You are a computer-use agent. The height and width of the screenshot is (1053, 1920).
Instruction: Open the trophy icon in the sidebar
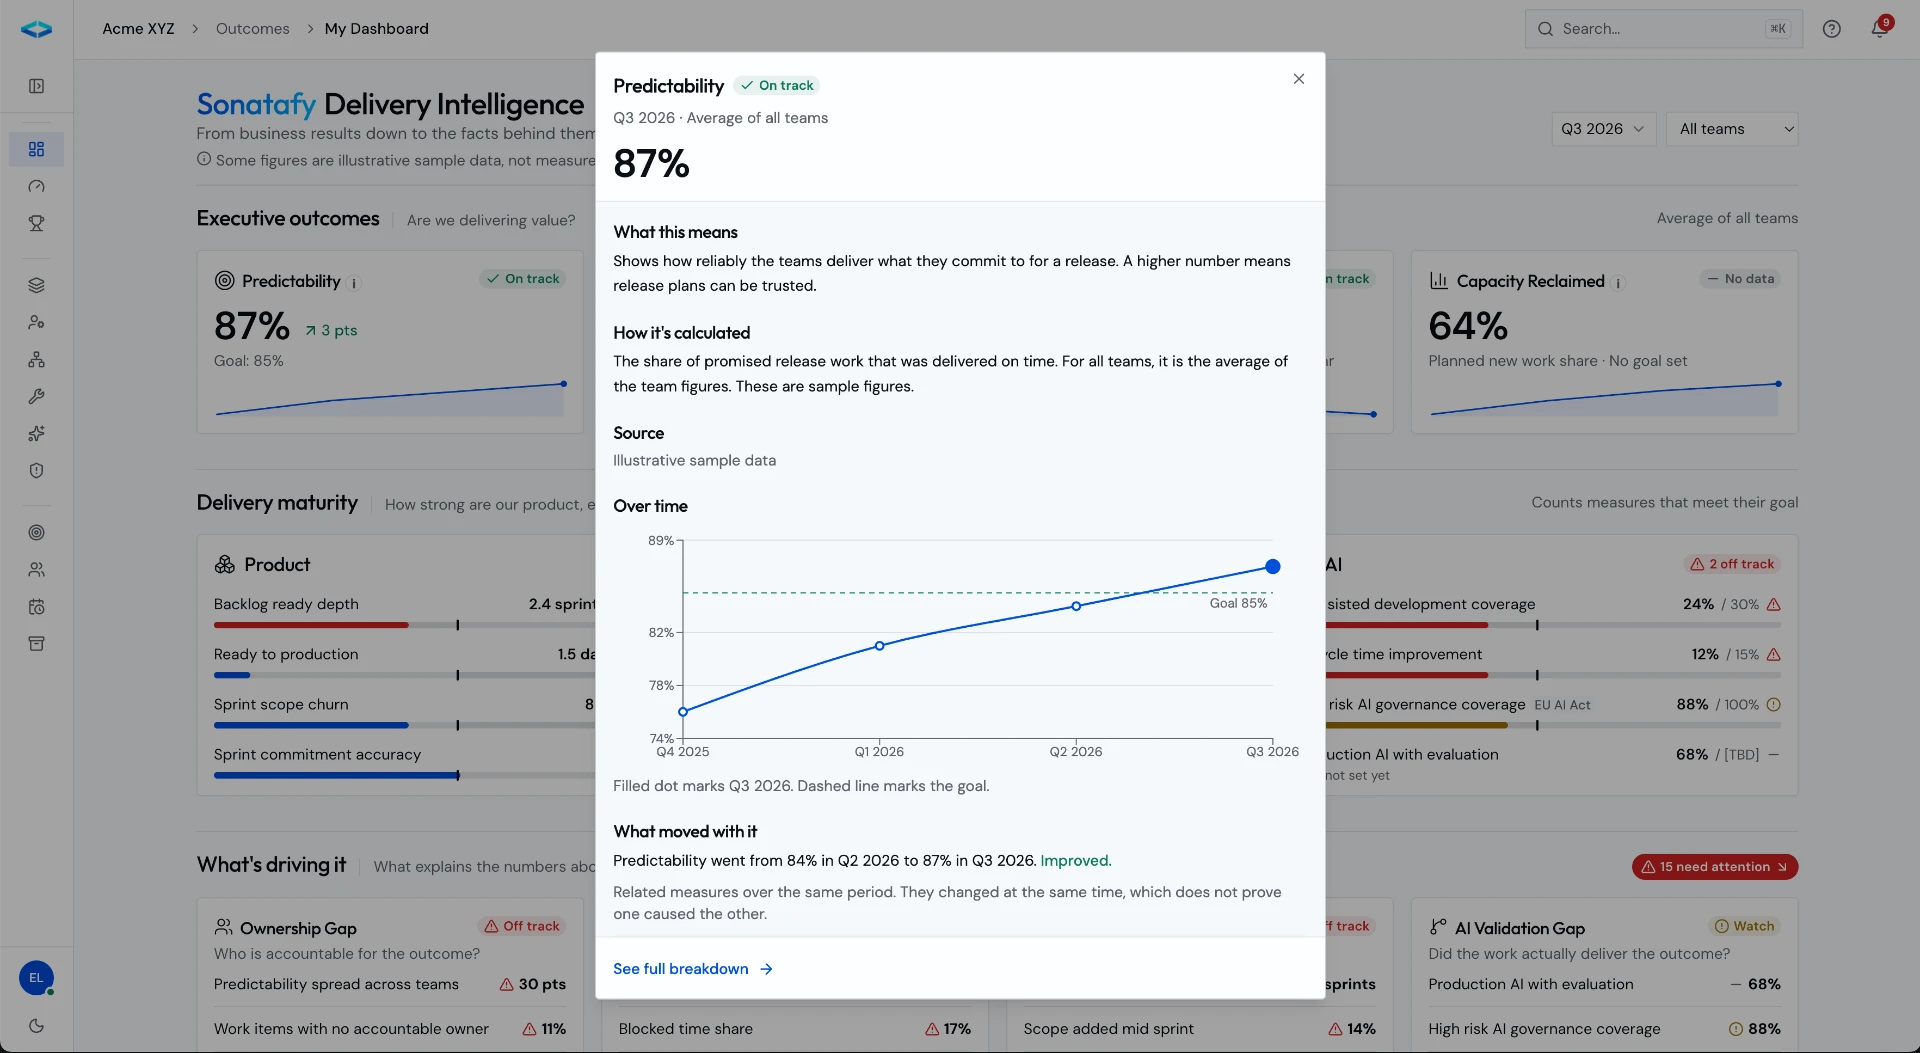tap(36, 223)
